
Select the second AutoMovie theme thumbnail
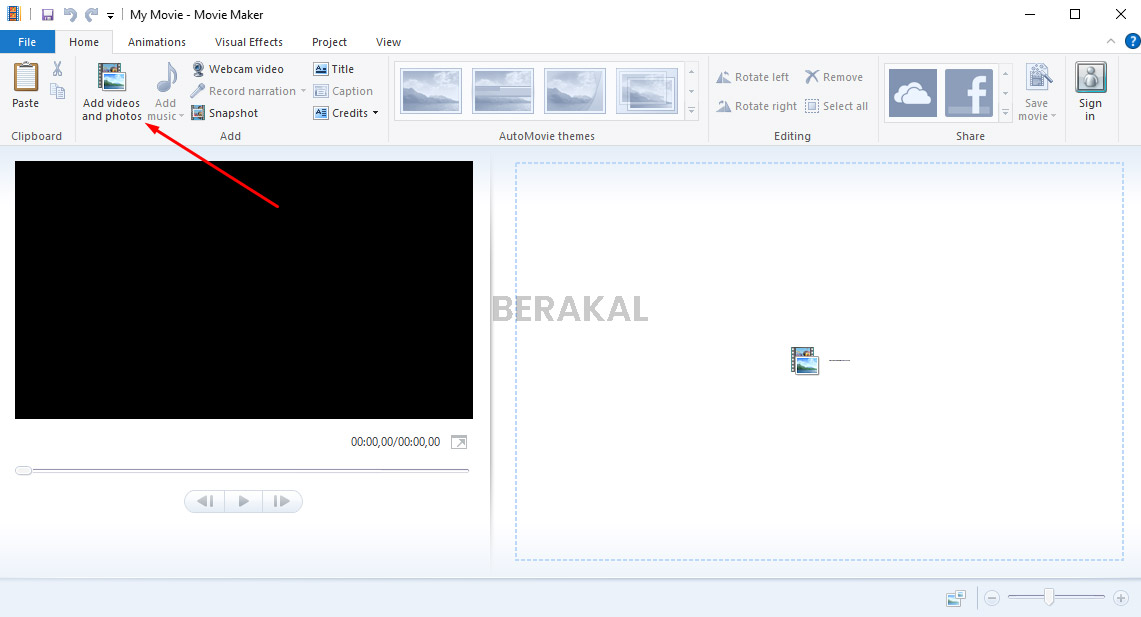click(x=502, y=90)
